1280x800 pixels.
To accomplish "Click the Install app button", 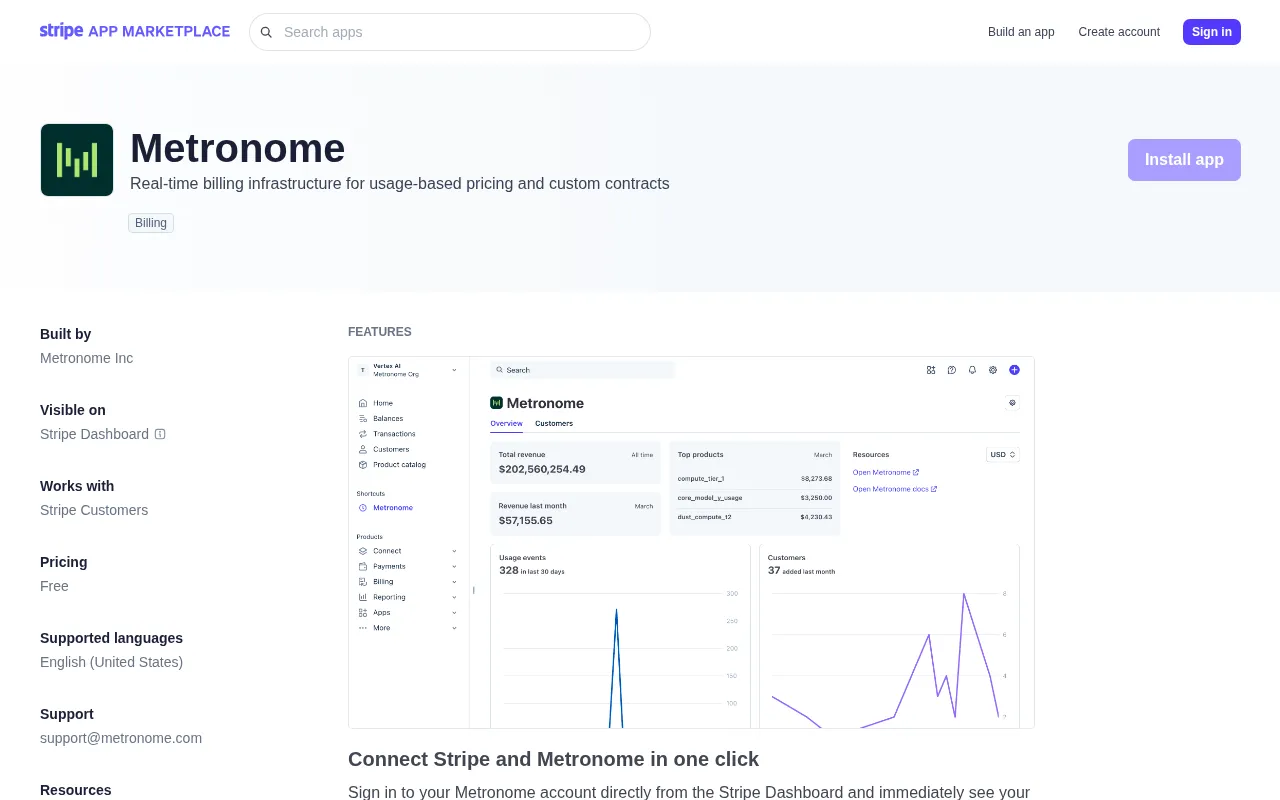I will point(1184,160).
